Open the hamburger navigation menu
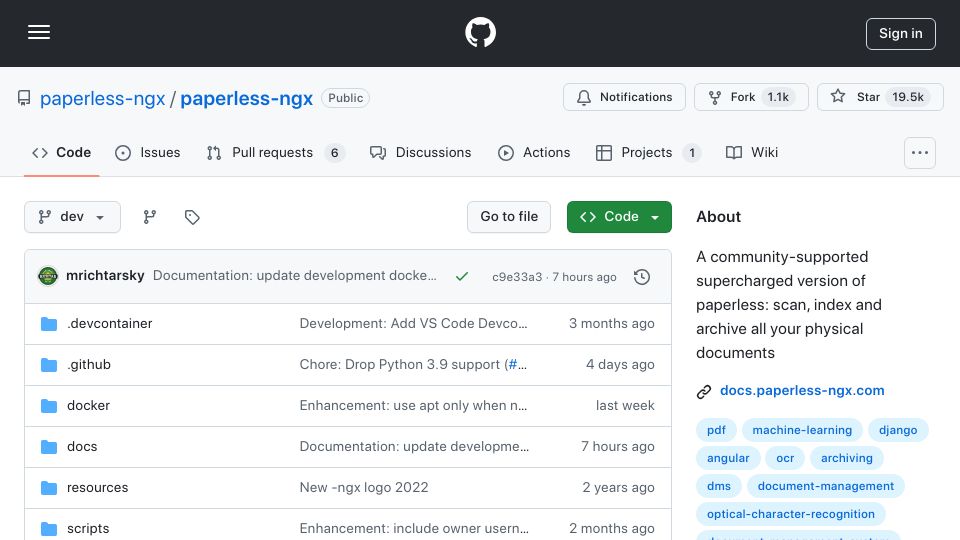 click(x=39, y=32)
